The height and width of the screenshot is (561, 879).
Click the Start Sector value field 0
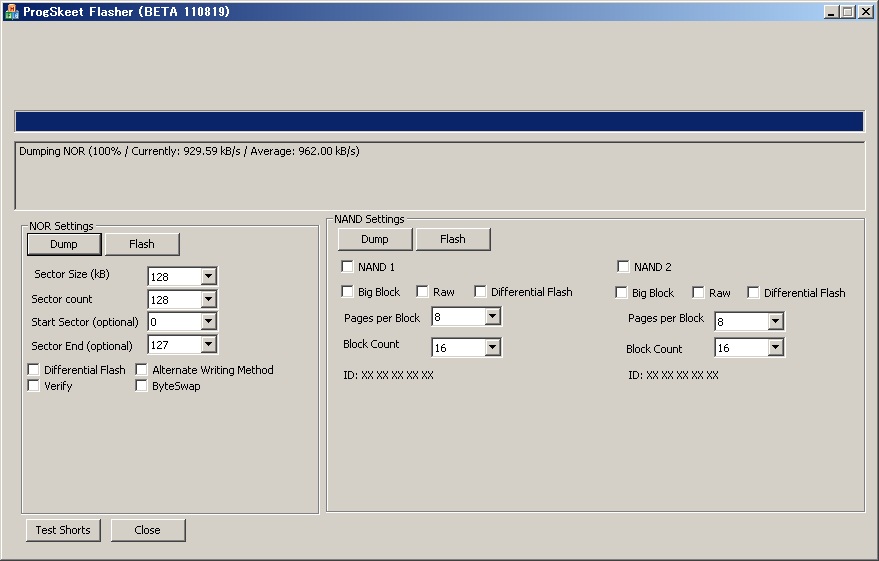click(x=175, y=322)
